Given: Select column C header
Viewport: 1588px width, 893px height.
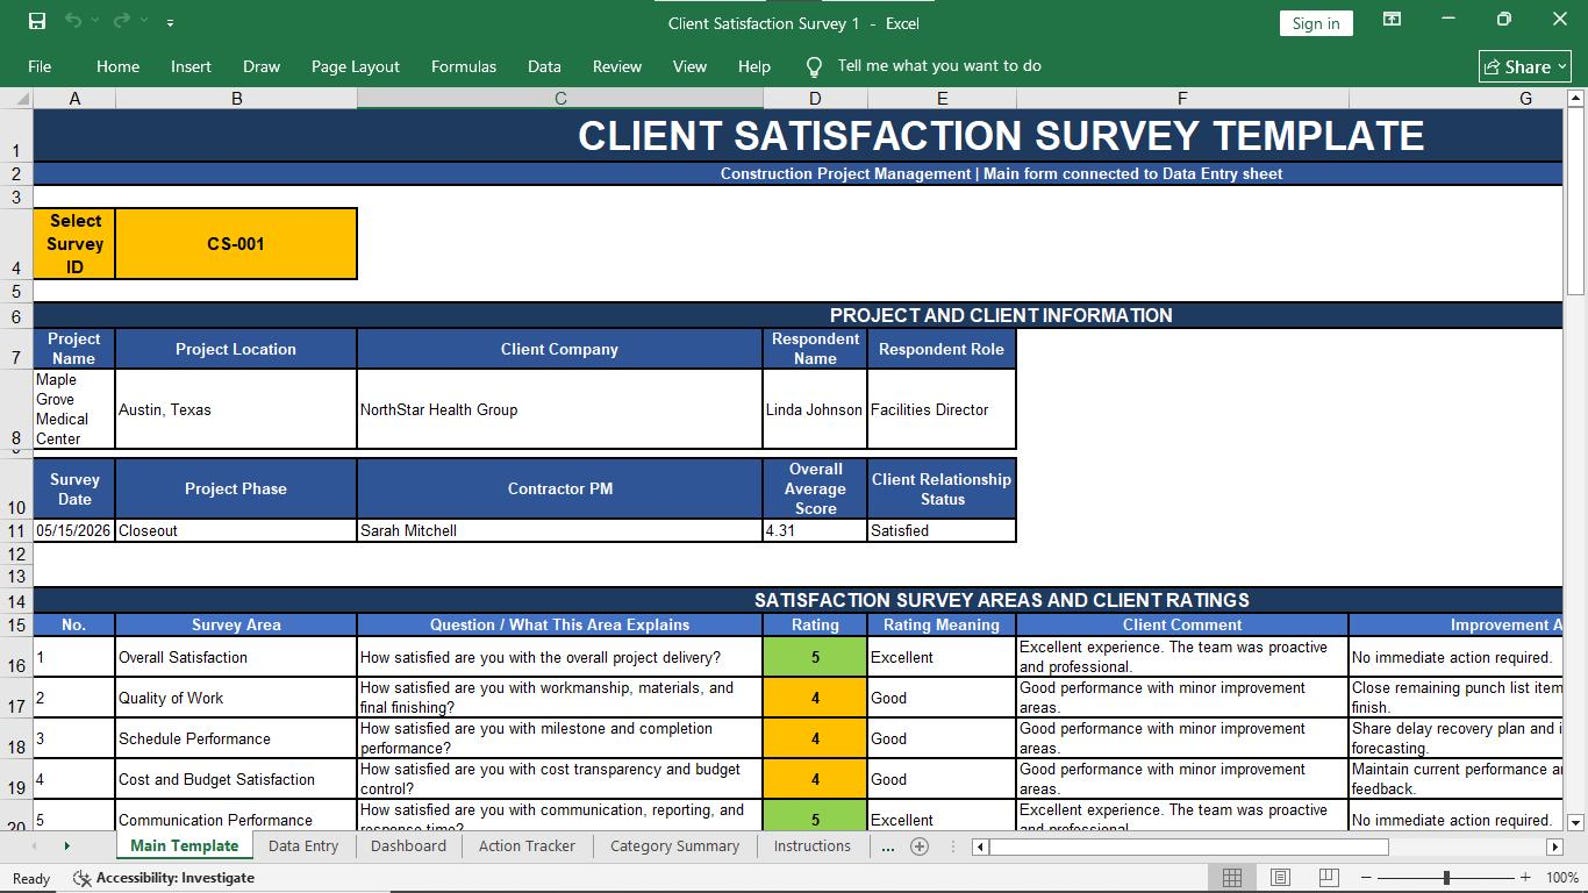Looking at the screenshot, I should pos(560,98).
